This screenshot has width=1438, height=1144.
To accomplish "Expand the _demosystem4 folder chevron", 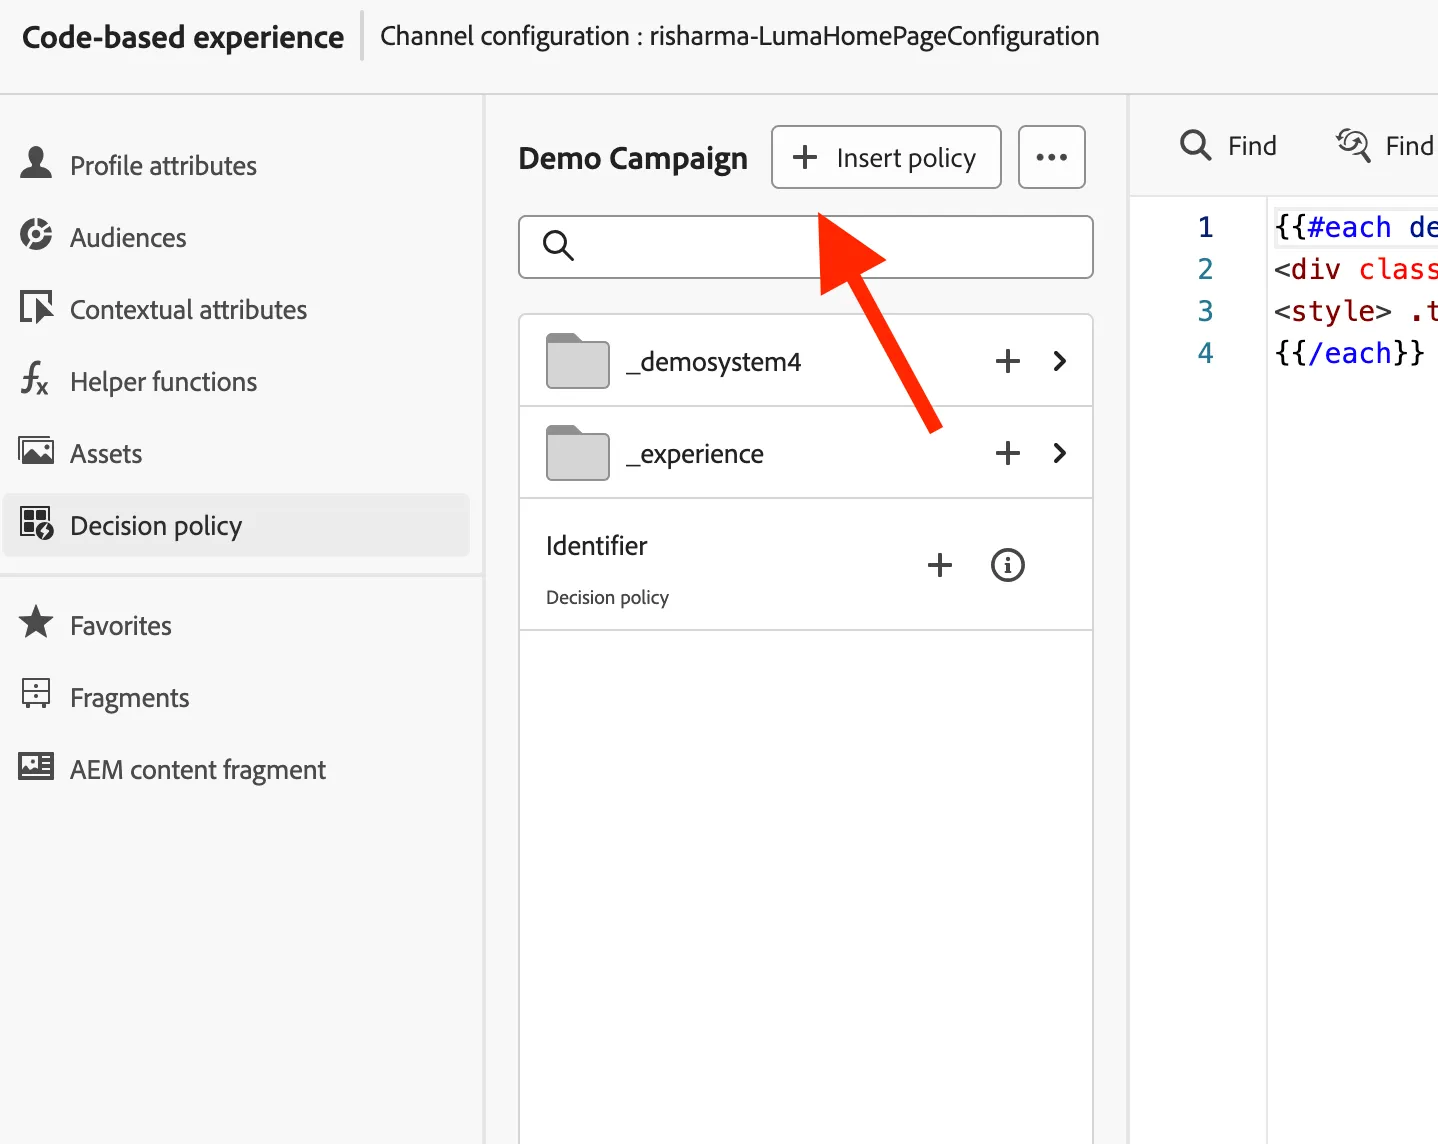I will click(1060, 361).
